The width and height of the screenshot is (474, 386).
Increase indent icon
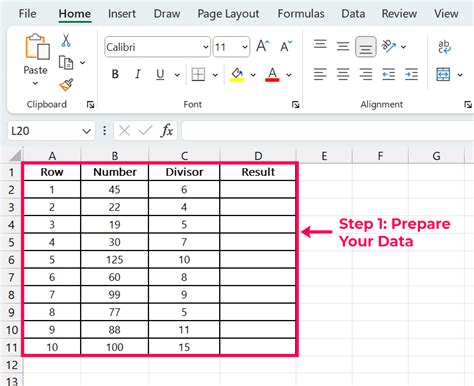pyautogui.click(x=411, y=74)
